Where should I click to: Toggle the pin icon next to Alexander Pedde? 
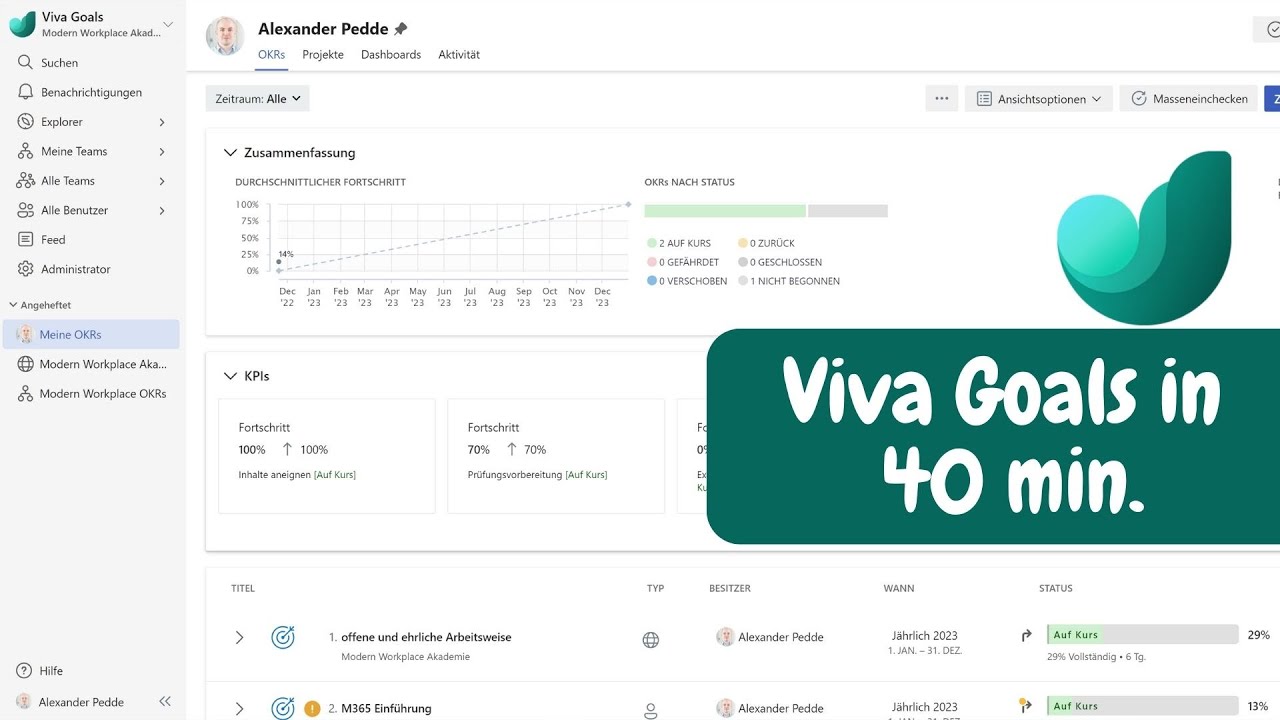click(401, 29)
